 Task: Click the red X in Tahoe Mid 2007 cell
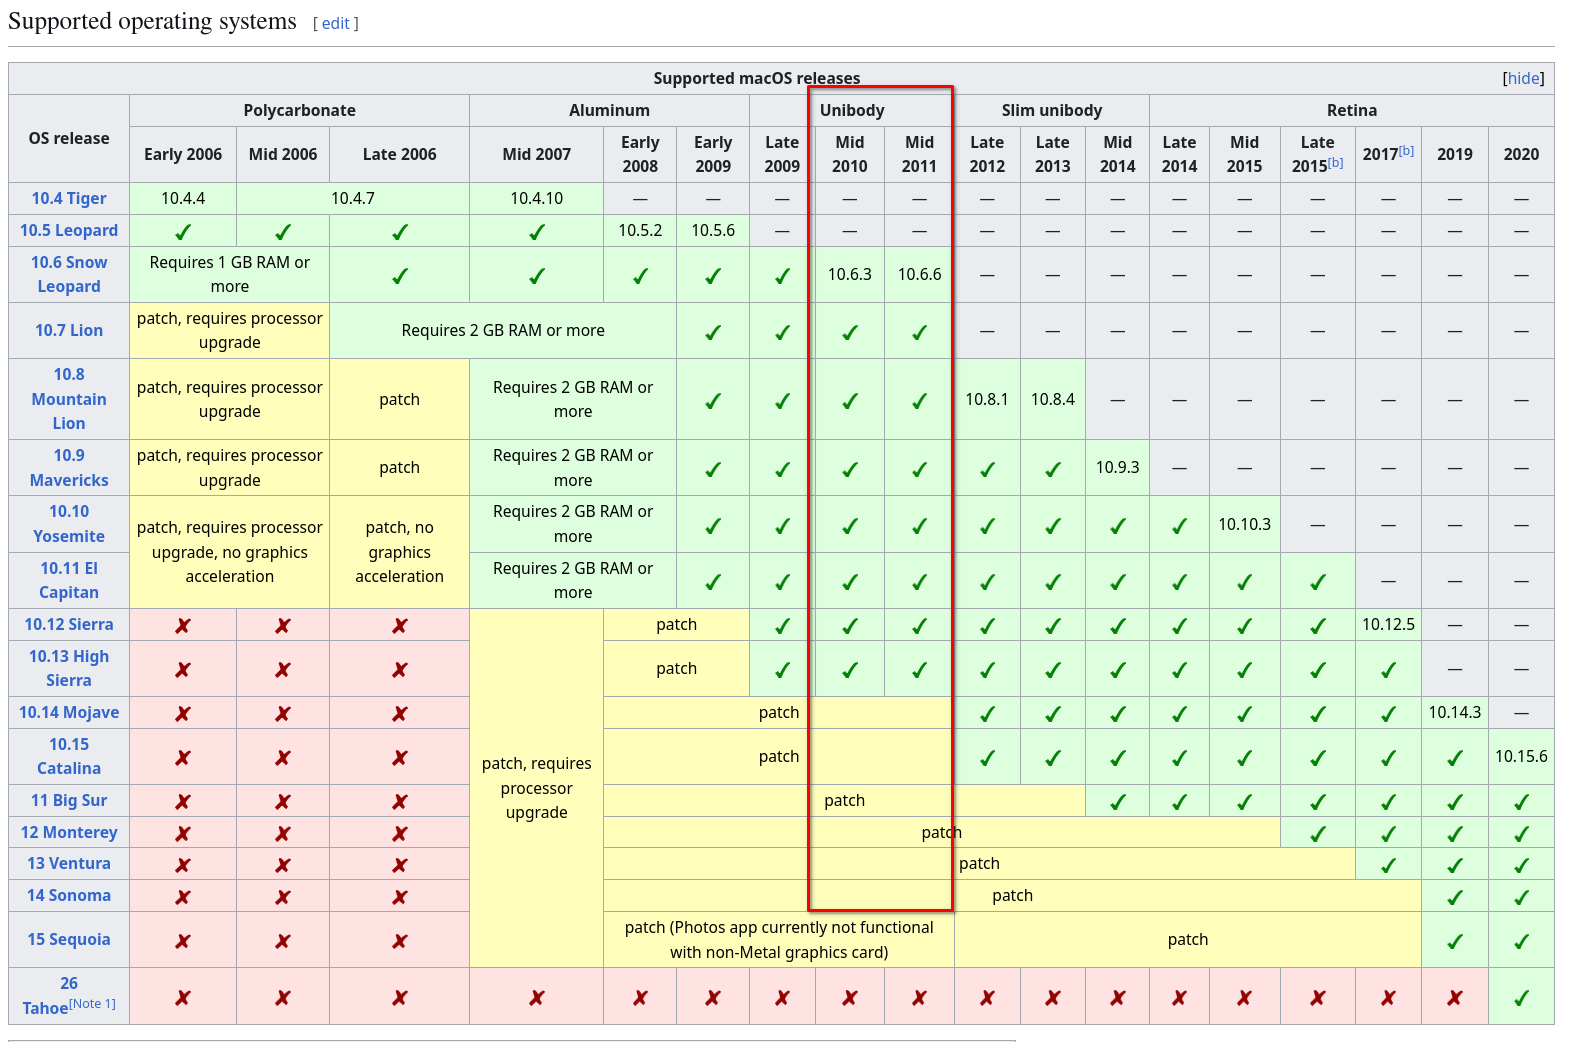click(537, 997)
